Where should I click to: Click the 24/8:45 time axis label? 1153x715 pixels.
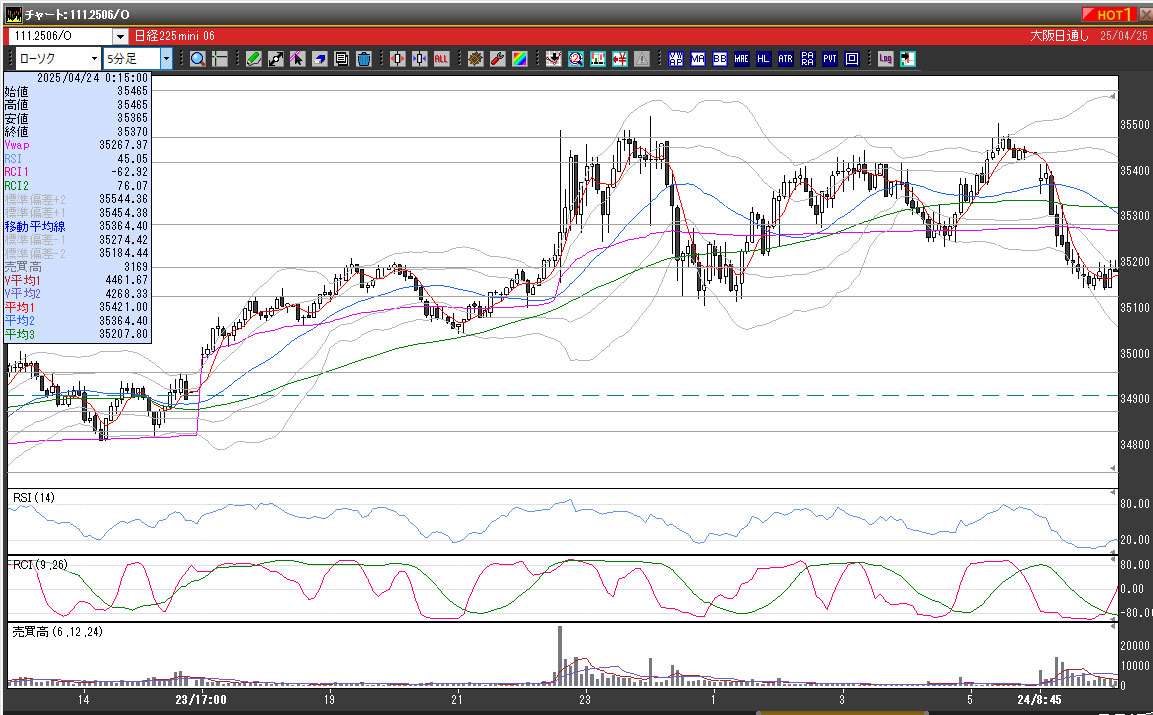(1039, 700)
